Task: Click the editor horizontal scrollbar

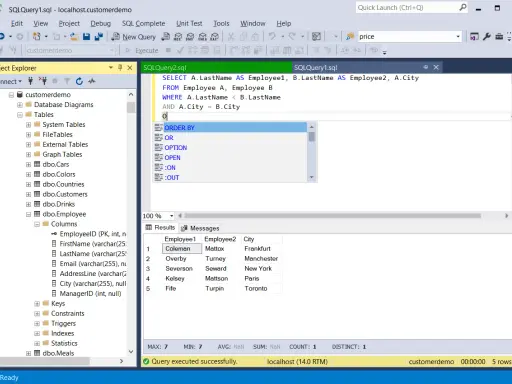Action: (x=332, y=216)
